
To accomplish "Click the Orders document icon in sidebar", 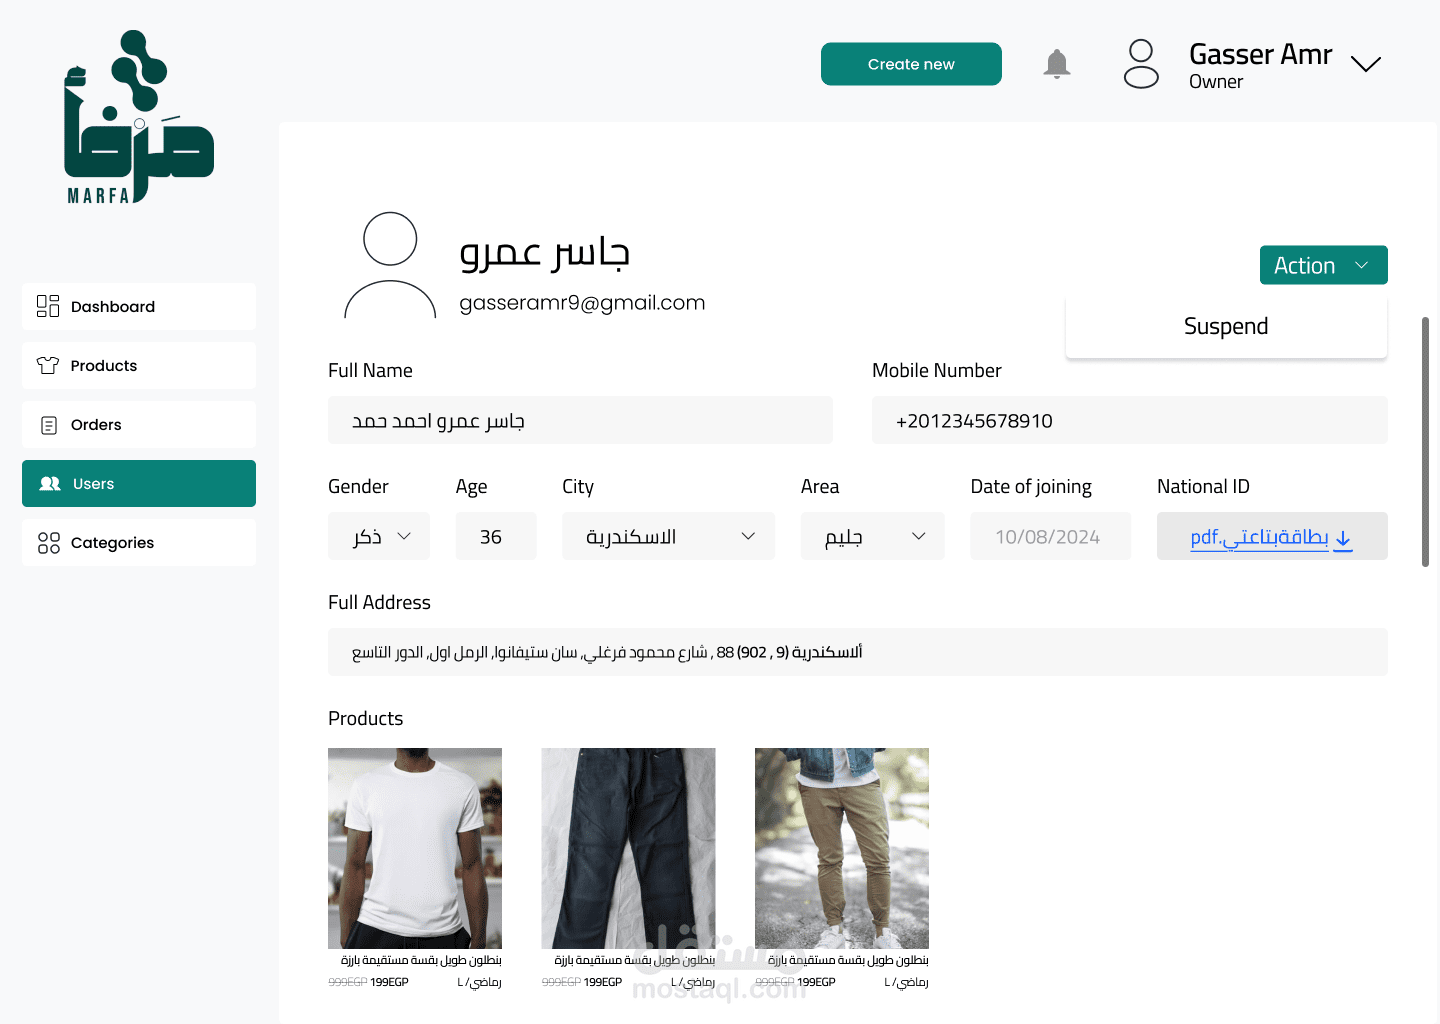I will (x=48, y=425).
